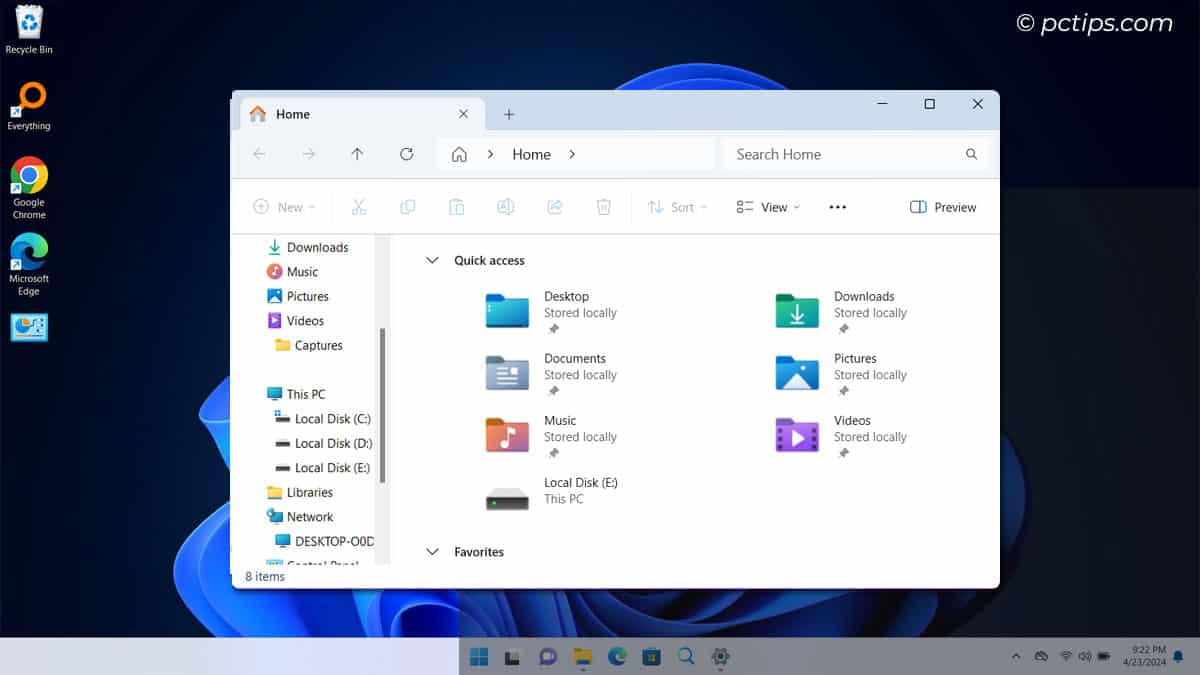The width and height of the screenshot is (1200, 675).
Task: Toggle the Preview pane
Action: pos(941,206)
